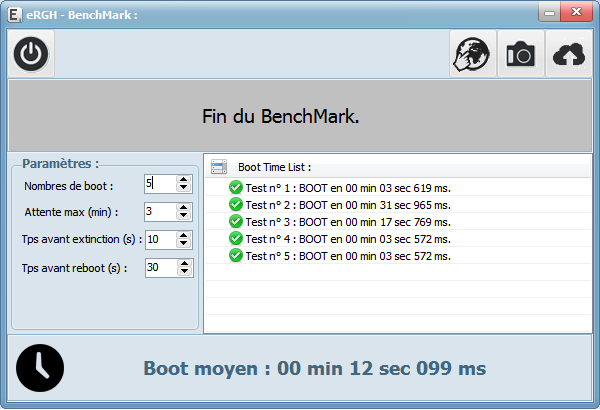Click the power button icon

pos(32,55)
